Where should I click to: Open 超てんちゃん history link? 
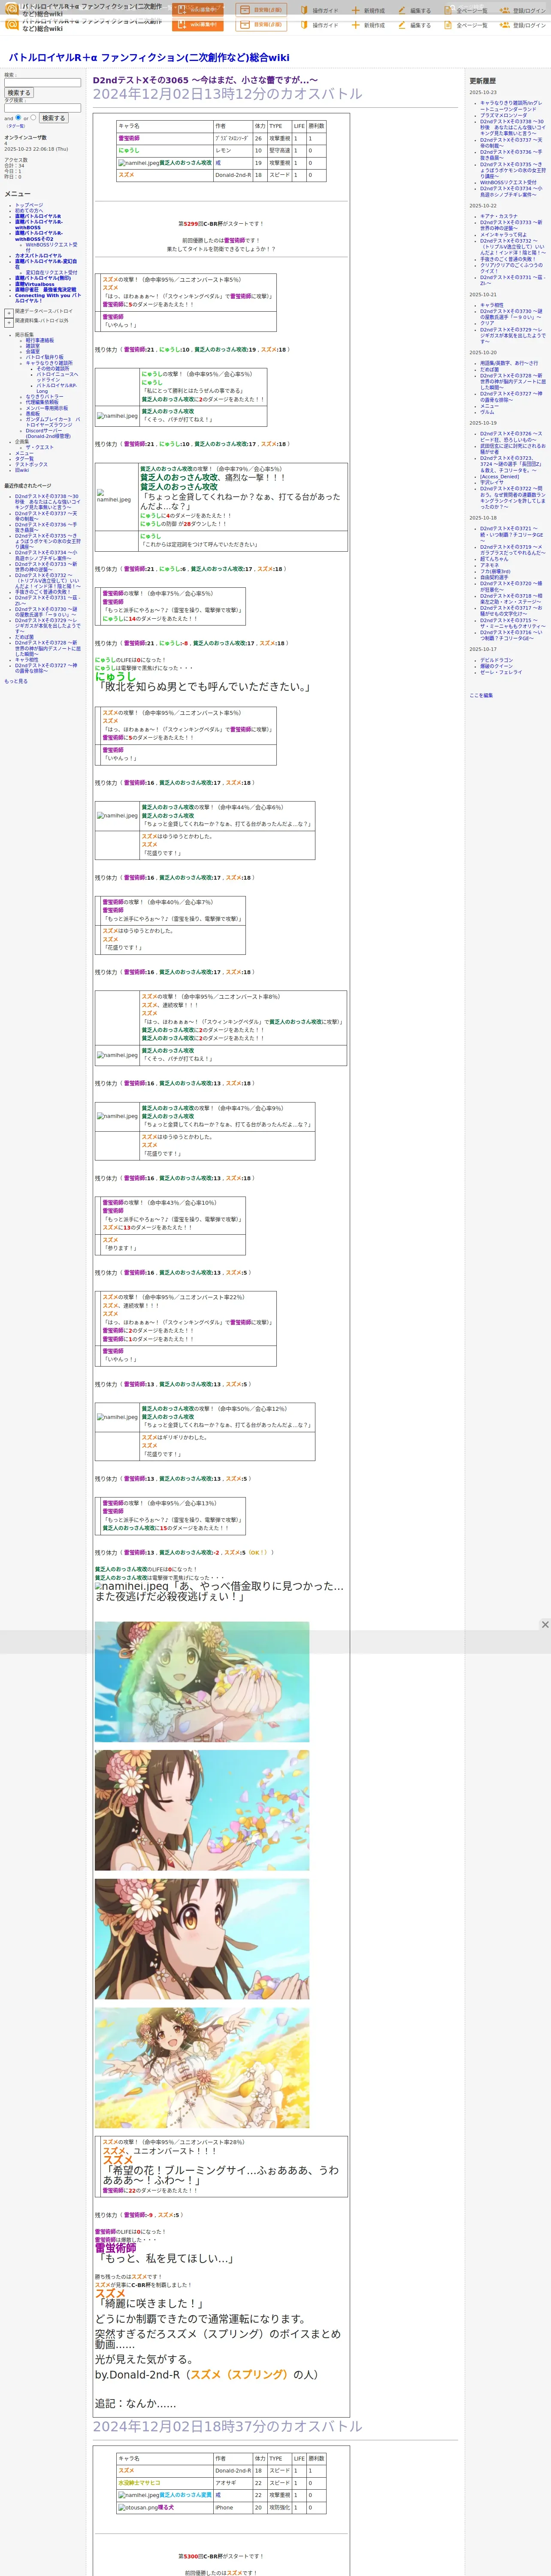pos(494,559)
